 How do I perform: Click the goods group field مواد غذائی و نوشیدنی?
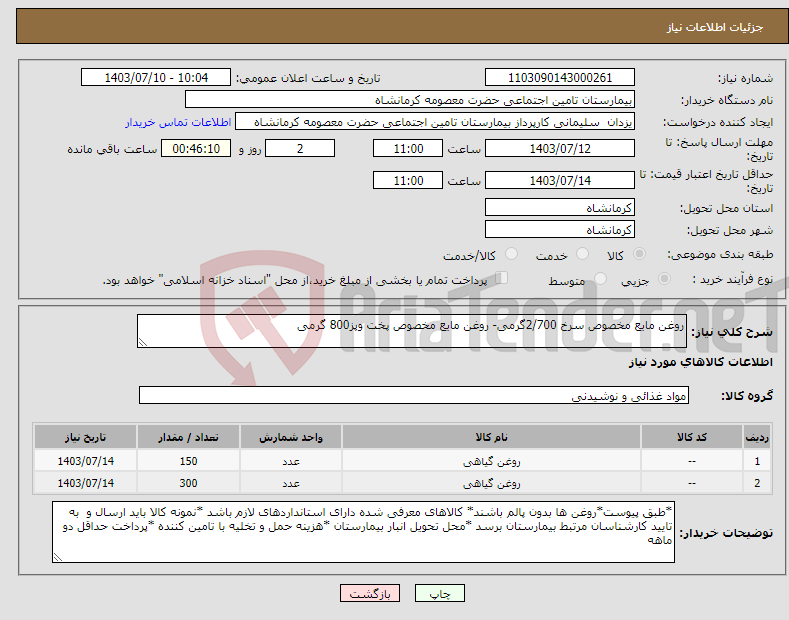coord(414,396)
